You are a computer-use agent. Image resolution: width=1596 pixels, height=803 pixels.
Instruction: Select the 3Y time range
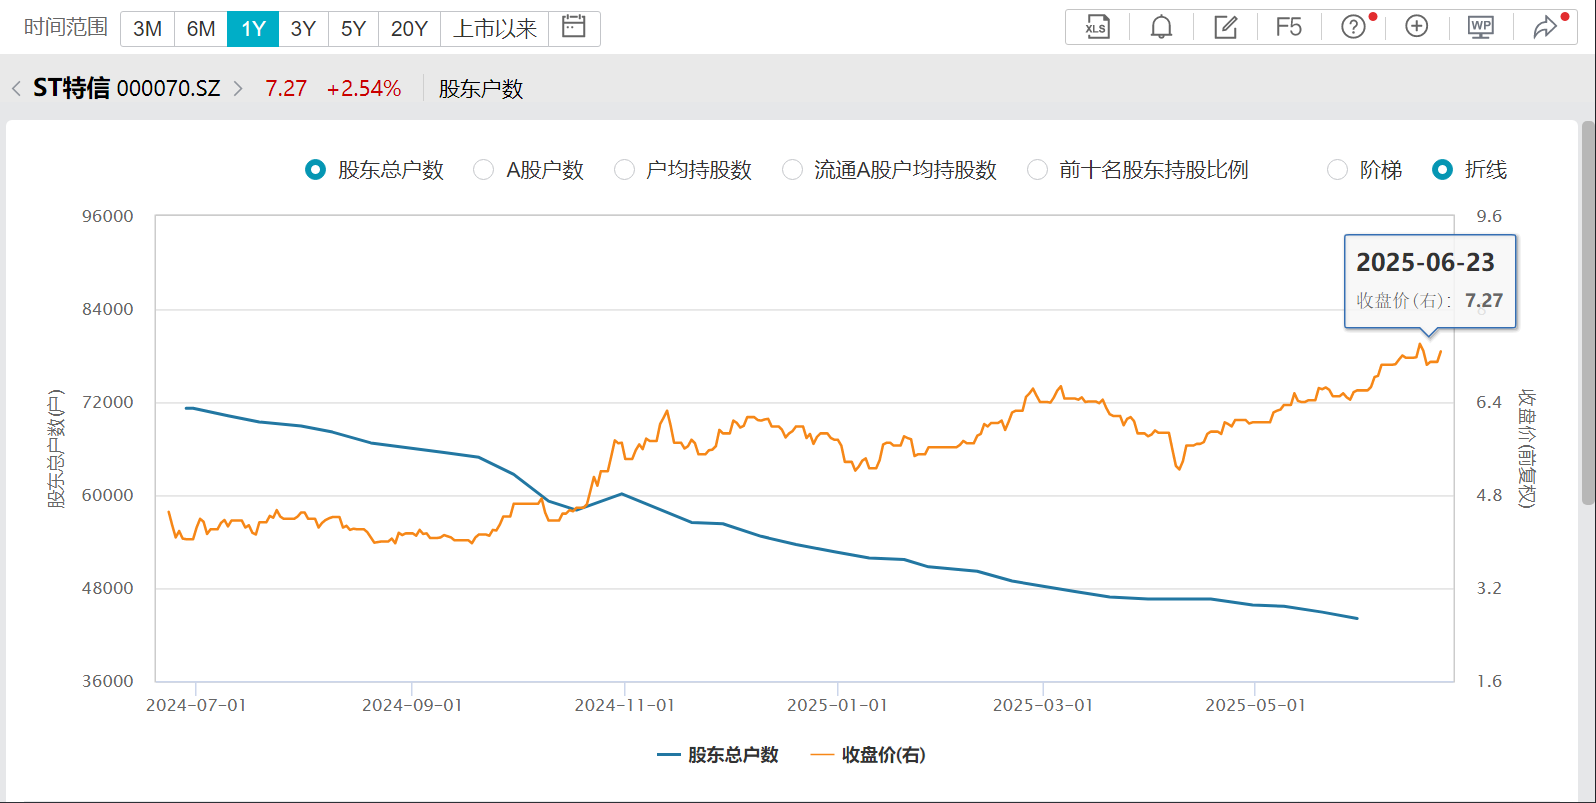(303, 29)
